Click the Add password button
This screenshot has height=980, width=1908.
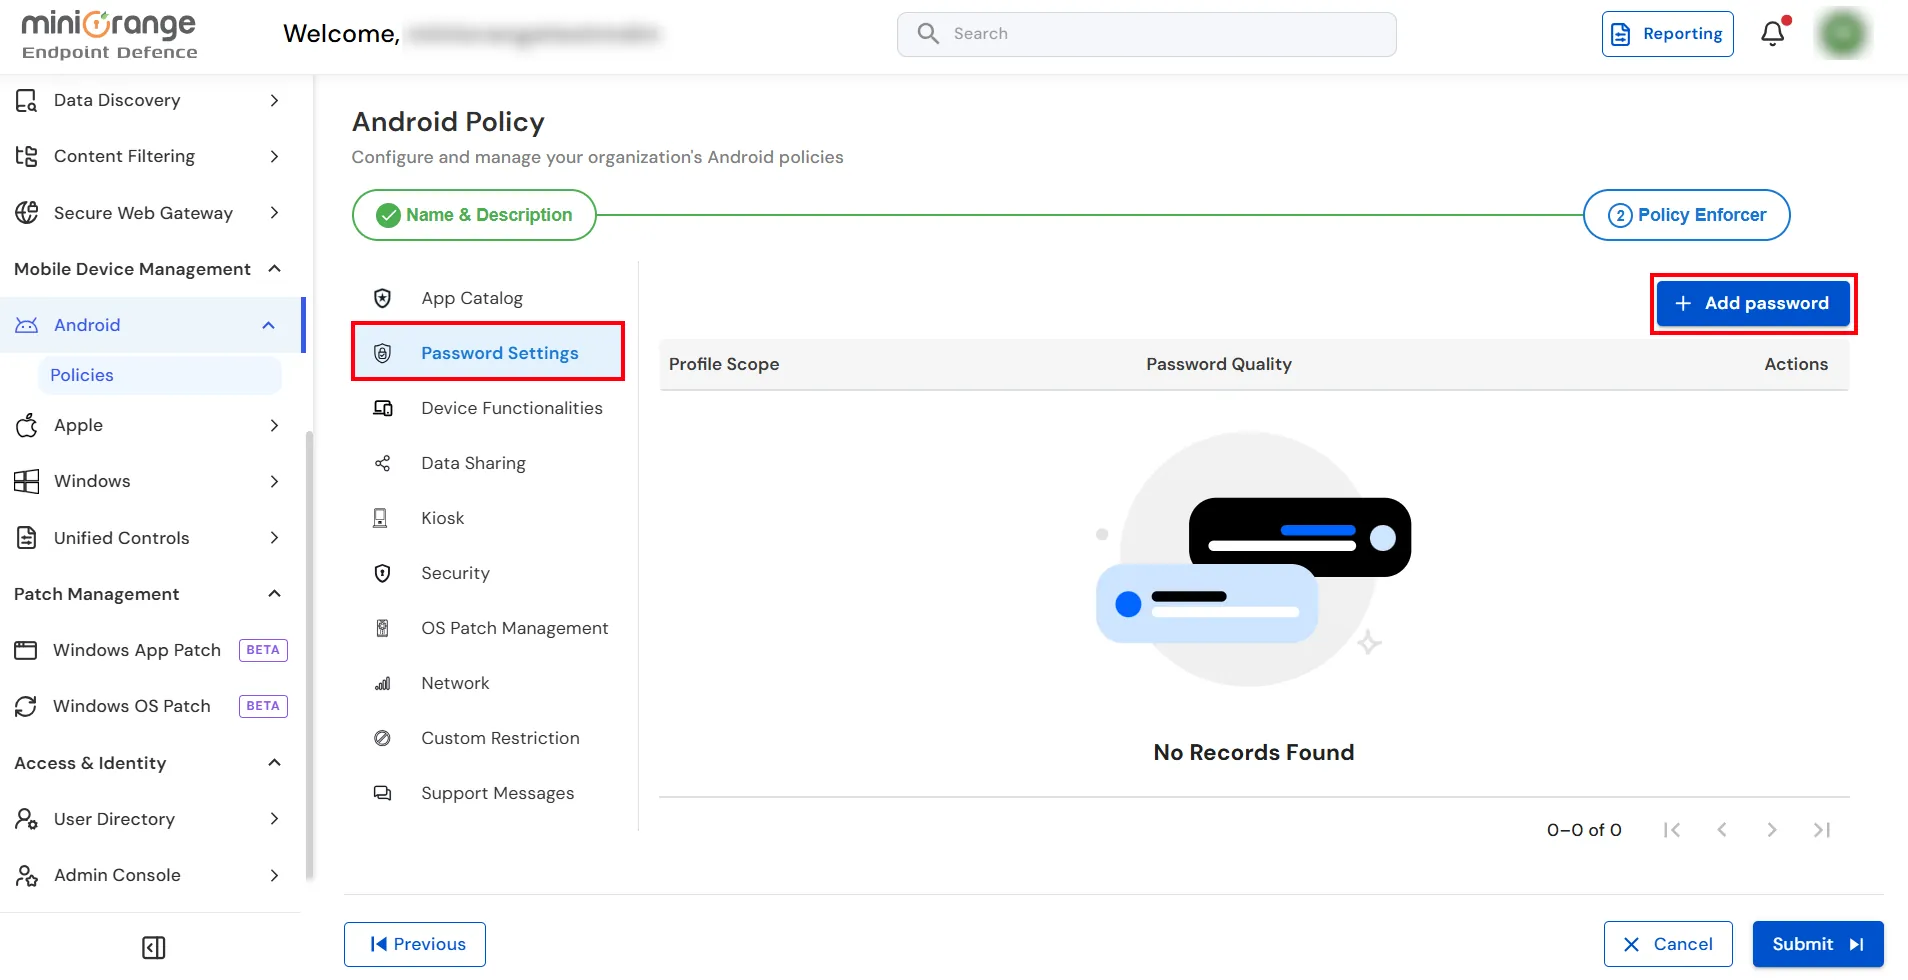(1753, 303)
